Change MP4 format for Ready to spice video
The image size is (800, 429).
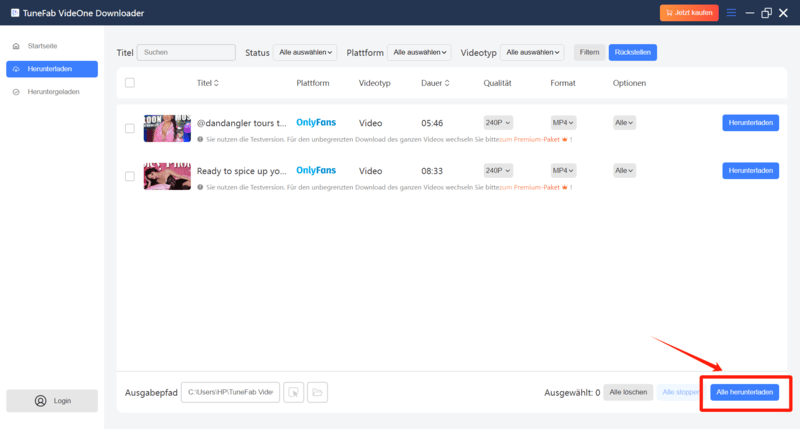[x=563, y=170]
